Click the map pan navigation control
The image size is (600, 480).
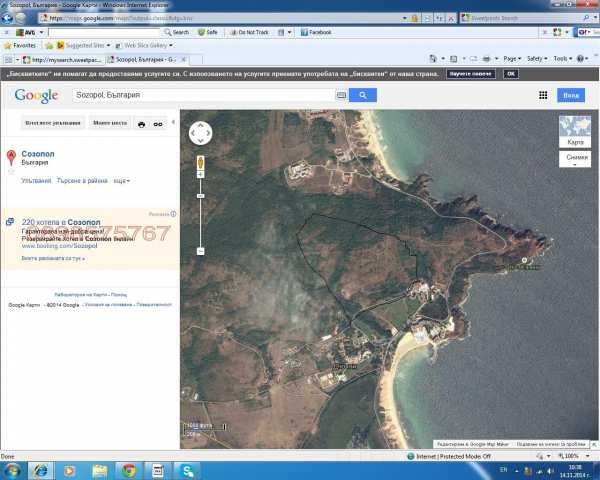(x=201, y=133)
